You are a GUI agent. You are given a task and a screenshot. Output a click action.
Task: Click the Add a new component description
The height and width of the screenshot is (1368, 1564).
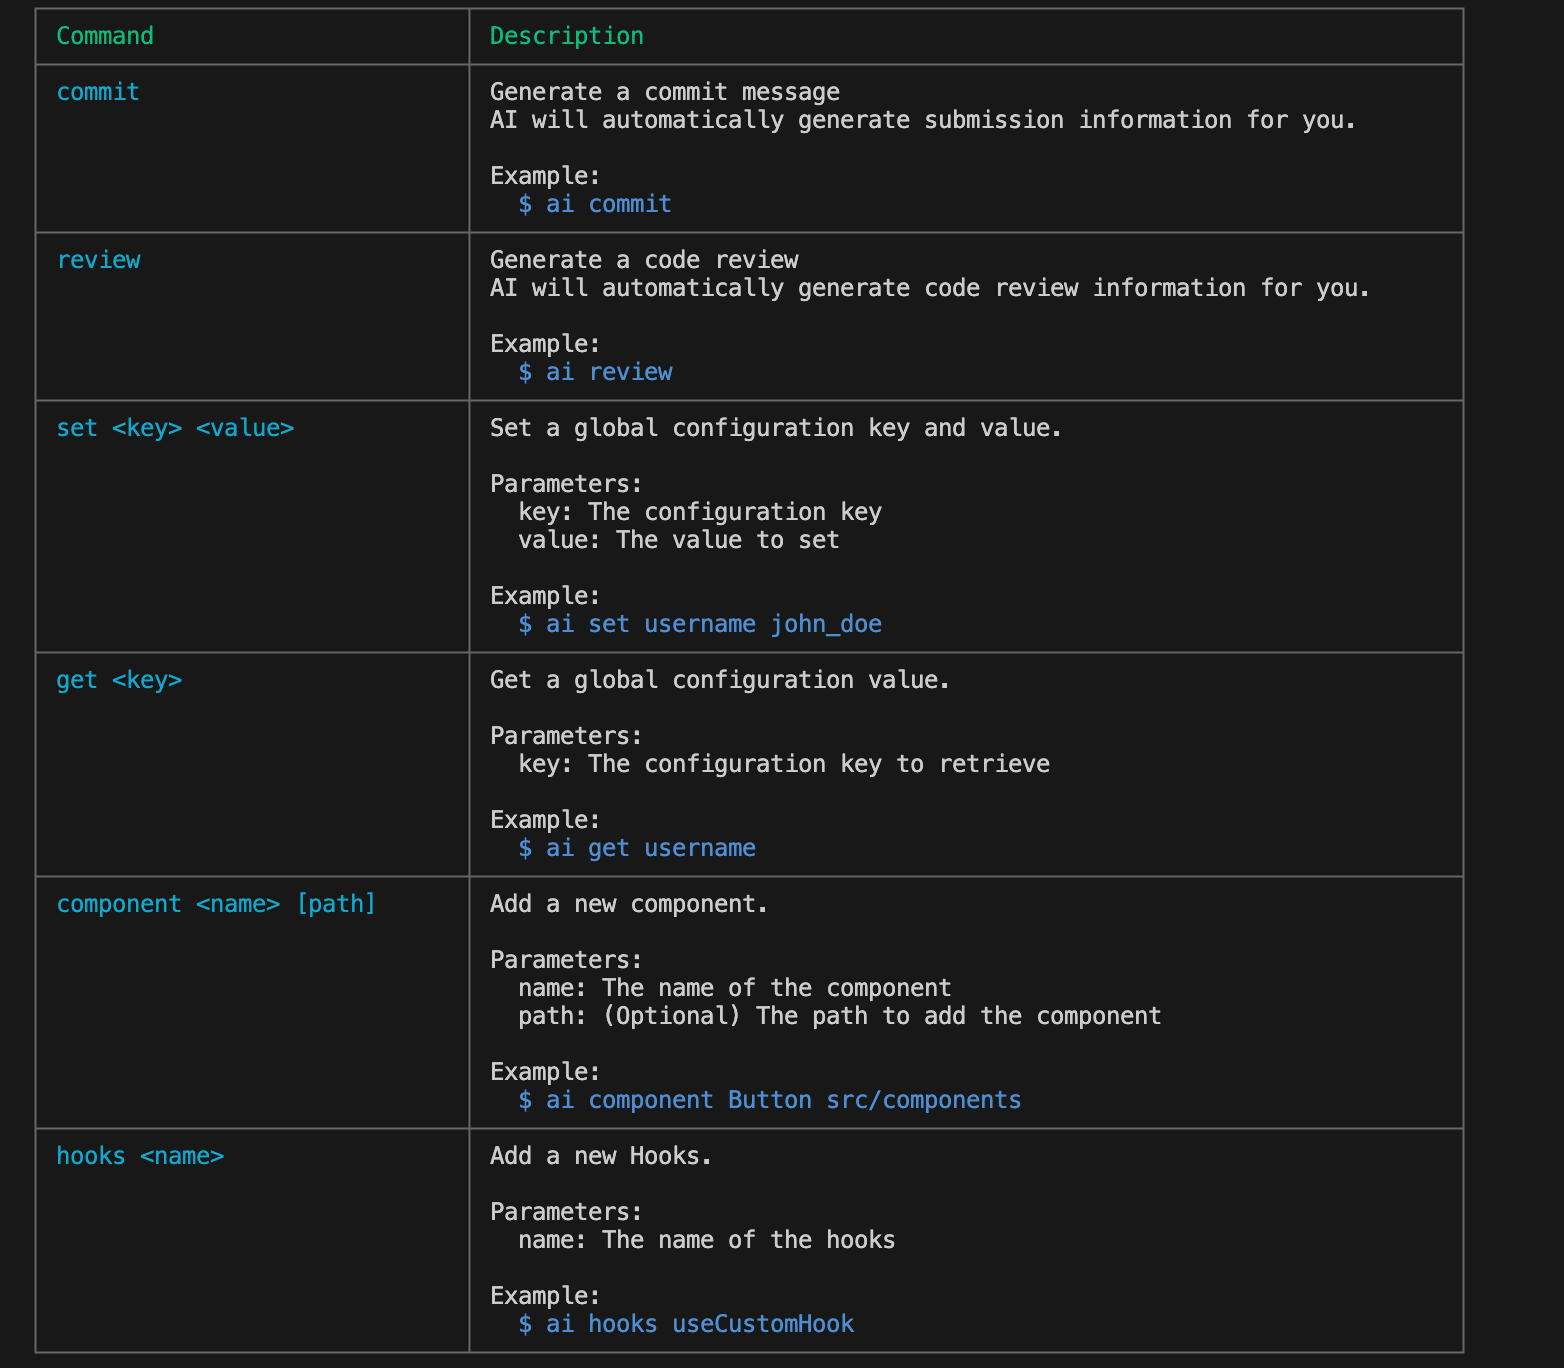[628, 903]
